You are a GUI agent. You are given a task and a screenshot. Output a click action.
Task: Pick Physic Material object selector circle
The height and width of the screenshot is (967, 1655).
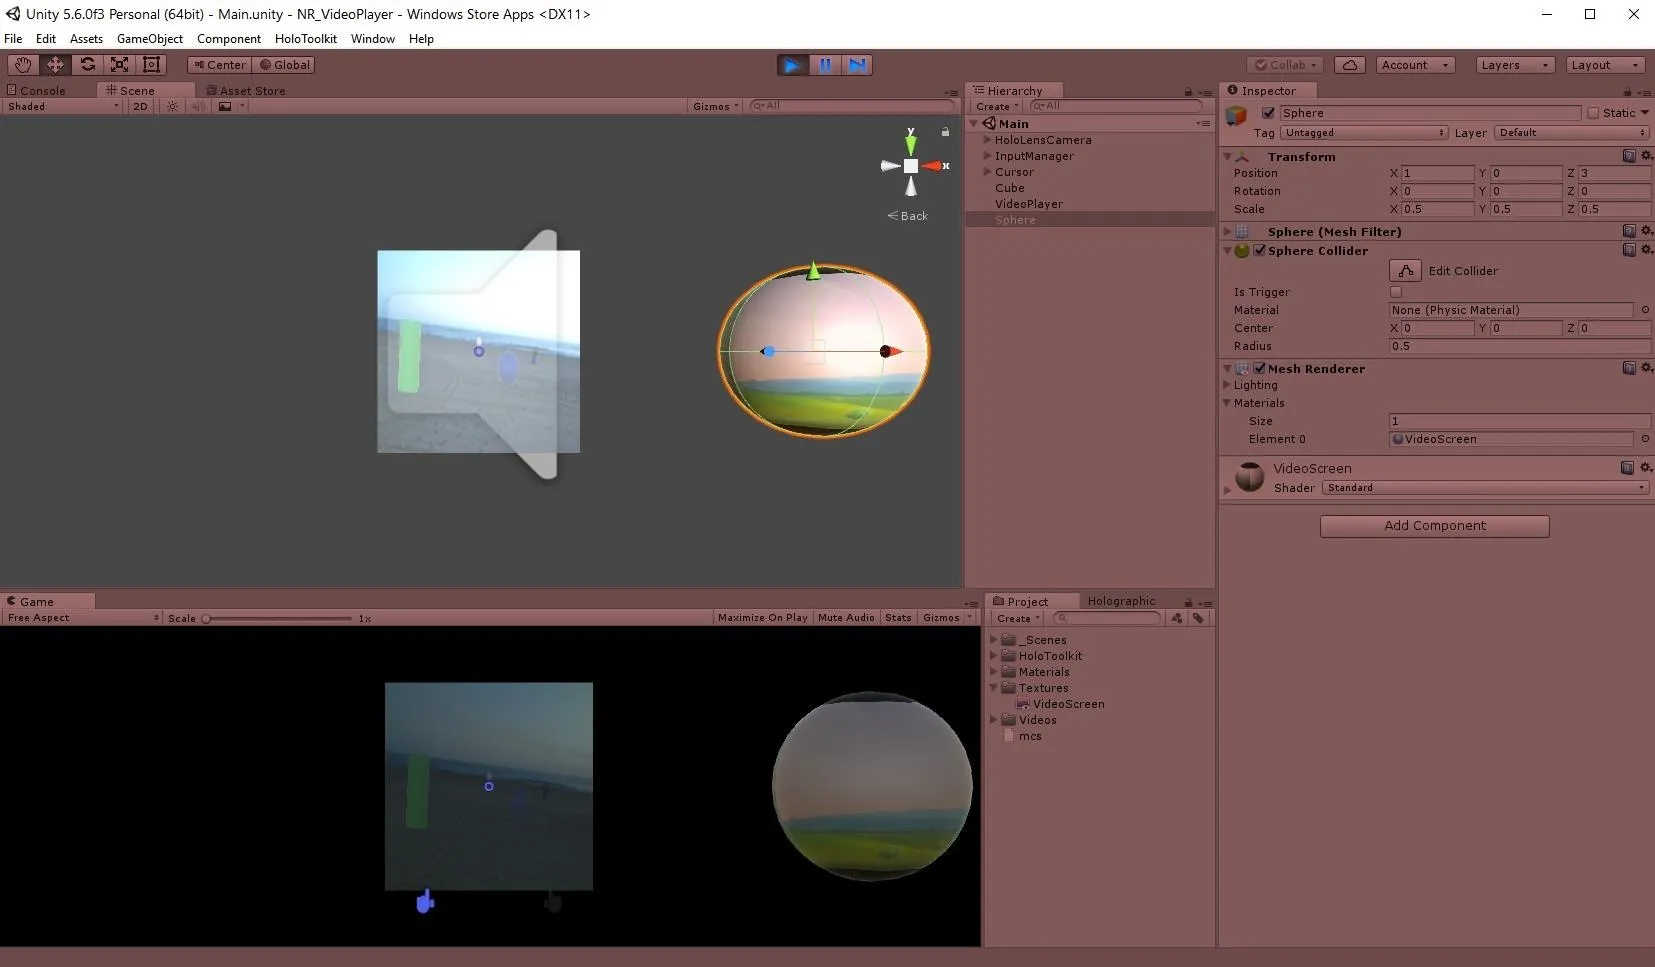pyautogui.click(x=1646, y=310)
